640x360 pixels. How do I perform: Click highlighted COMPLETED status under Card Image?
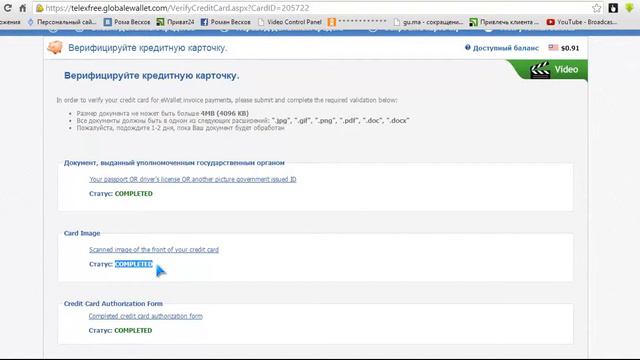(133, 264)
